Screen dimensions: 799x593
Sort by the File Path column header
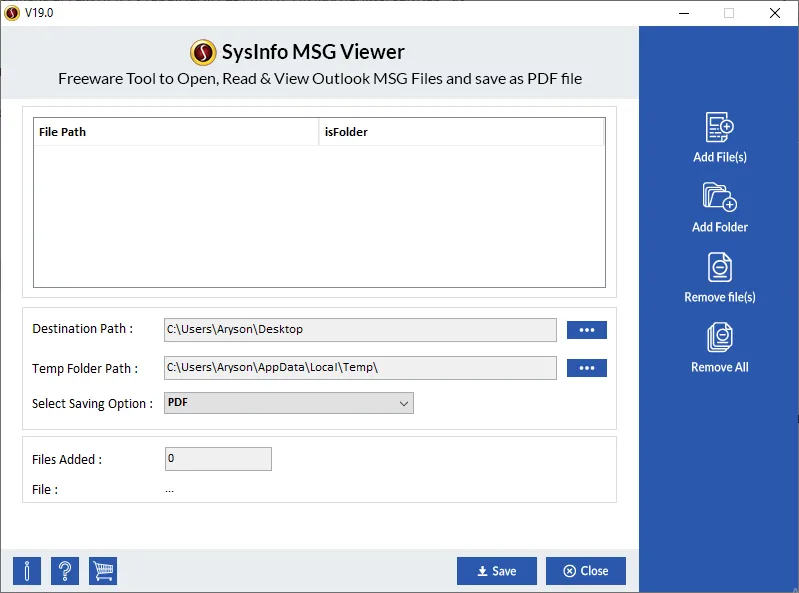point(175,132)
